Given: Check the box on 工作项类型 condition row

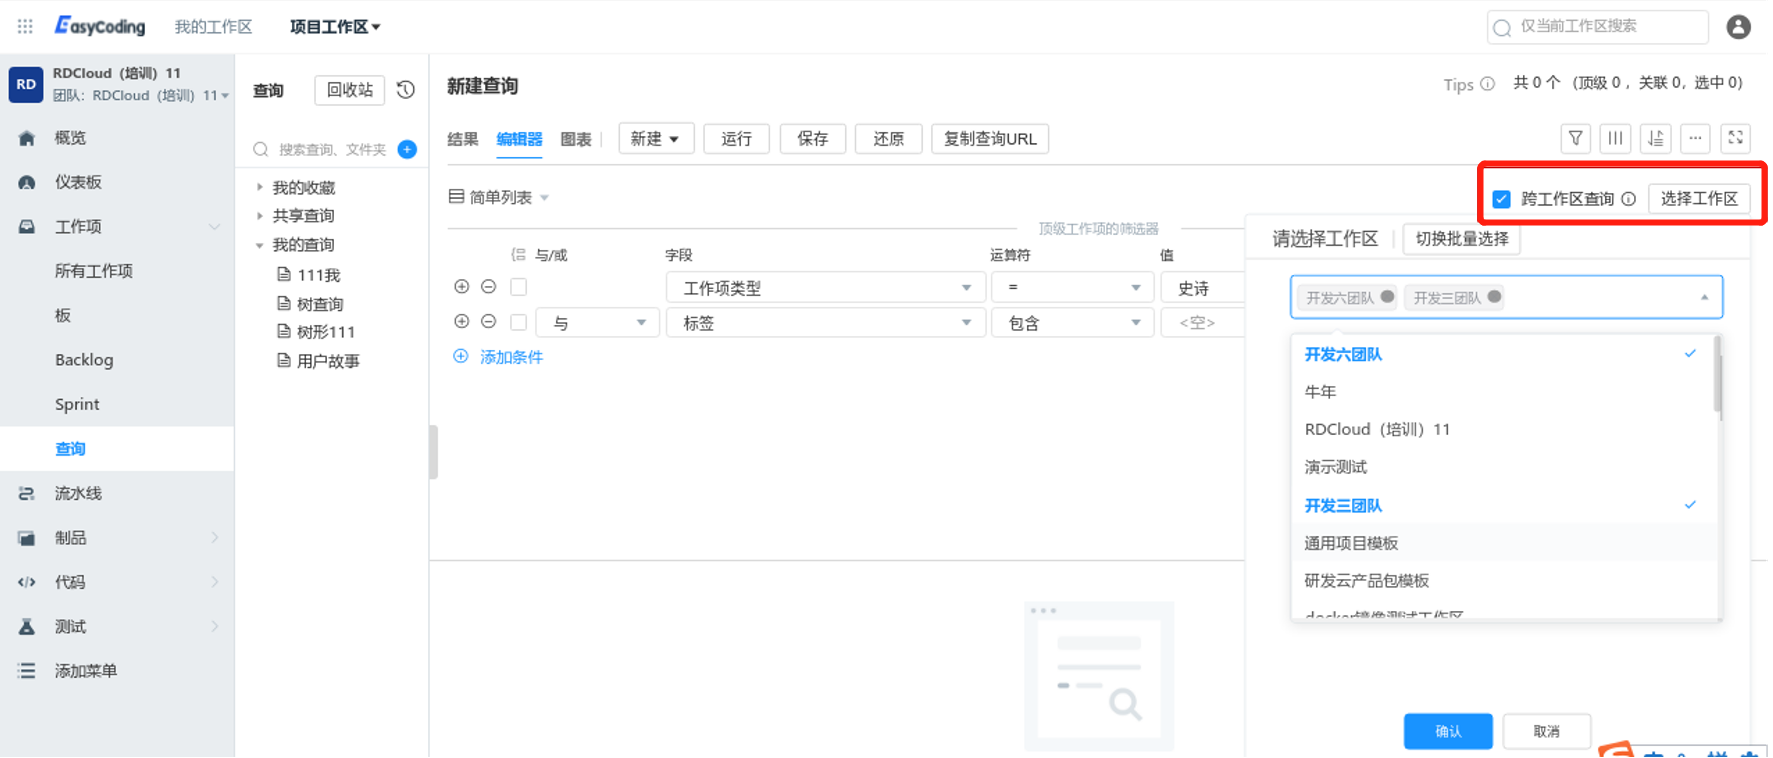Looking at the screenshot, I should (x=518, y=288).
